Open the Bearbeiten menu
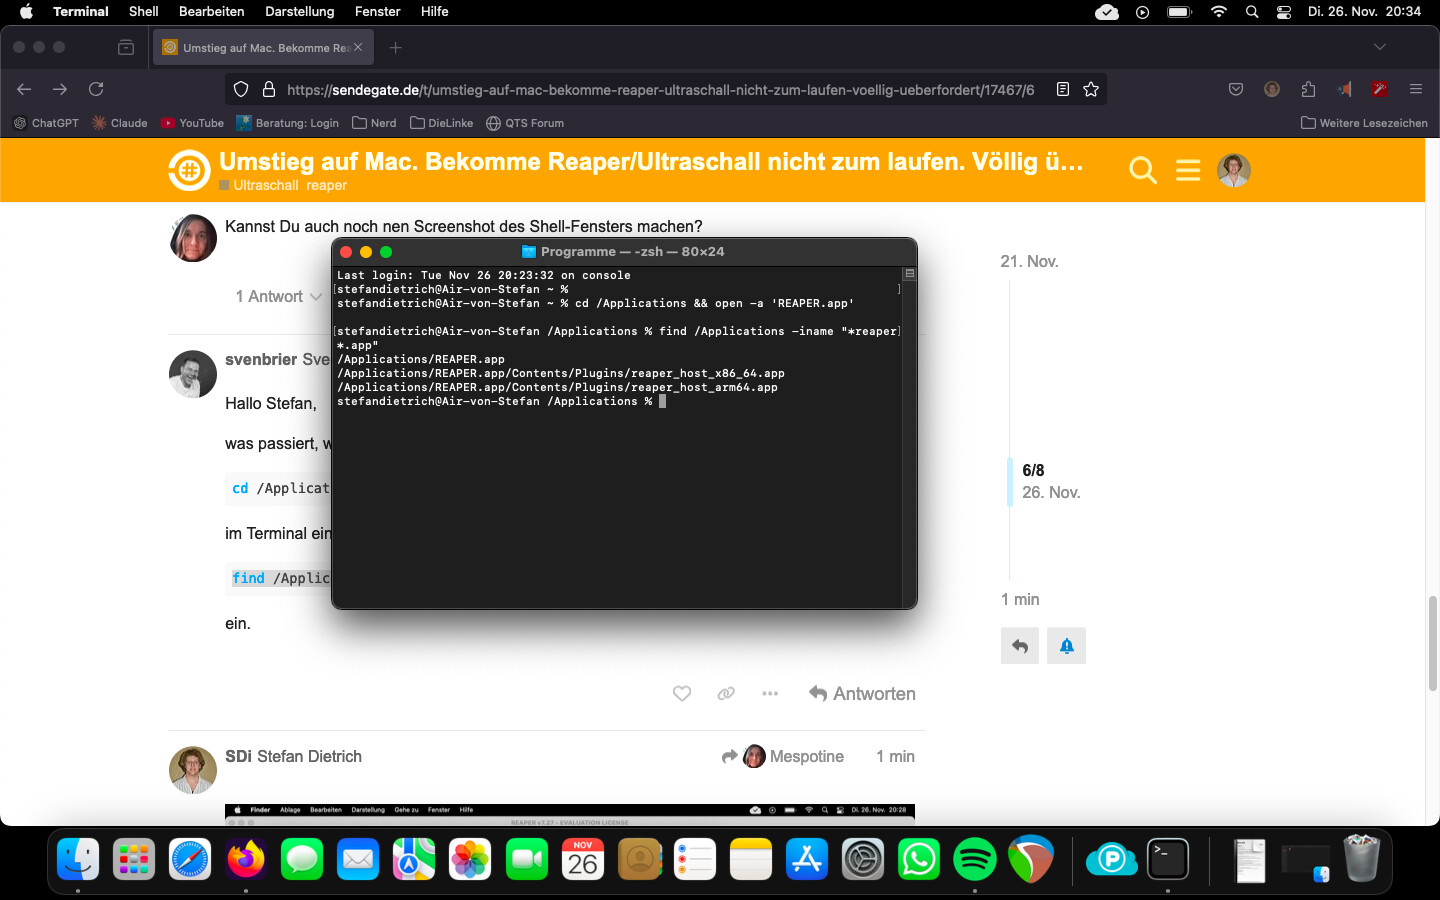 click(x=211, y=12)
